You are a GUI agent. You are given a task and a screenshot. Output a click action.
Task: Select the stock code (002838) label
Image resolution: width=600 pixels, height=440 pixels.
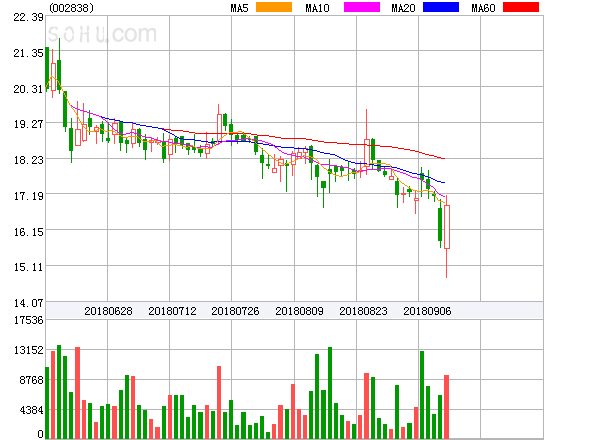tap(72, 8)
